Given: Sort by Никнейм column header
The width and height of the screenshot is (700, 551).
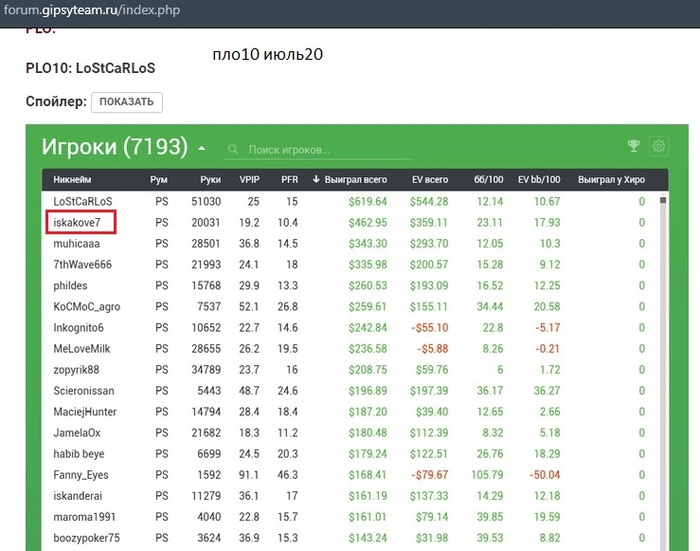Looking at the screenshot, I should coord(72,179).
